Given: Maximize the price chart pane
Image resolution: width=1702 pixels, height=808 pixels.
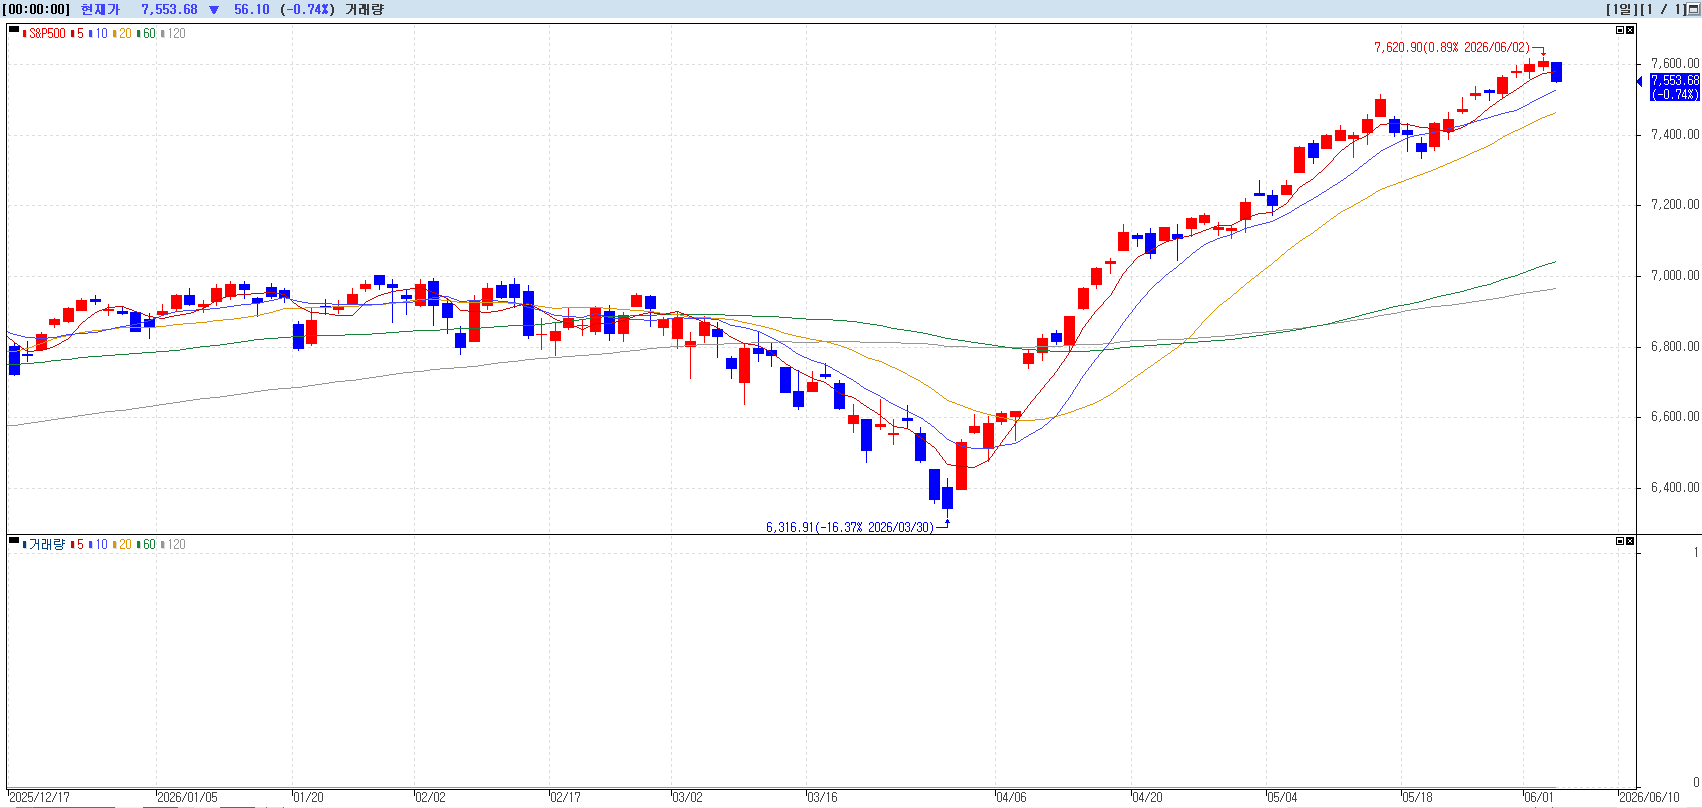Looking at the screenshot, I should pos(1620,30).
